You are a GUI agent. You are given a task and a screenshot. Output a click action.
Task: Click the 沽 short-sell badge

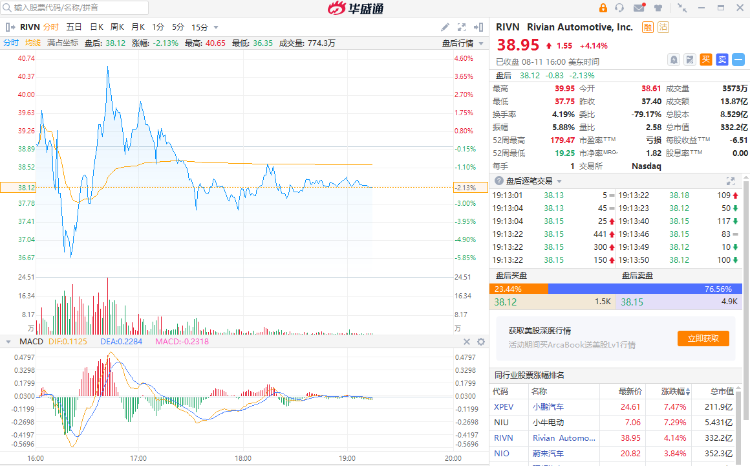point(663,27)
